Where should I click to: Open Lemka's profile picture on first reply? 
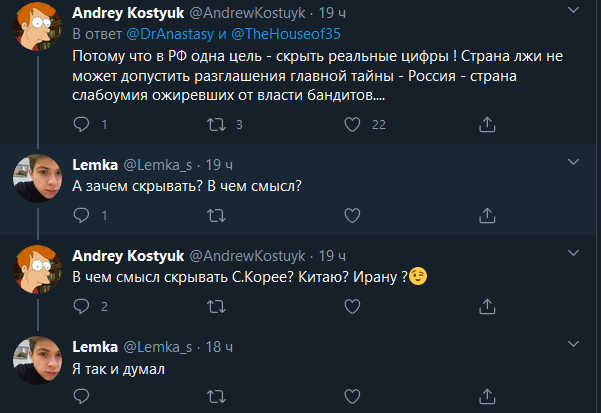tap(38, 181)
